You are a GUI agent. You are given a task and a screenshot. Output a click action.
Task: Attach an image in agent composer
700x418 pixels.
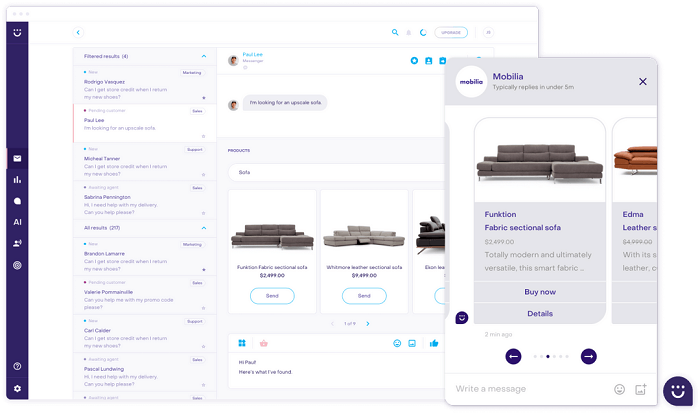point(412,343)
